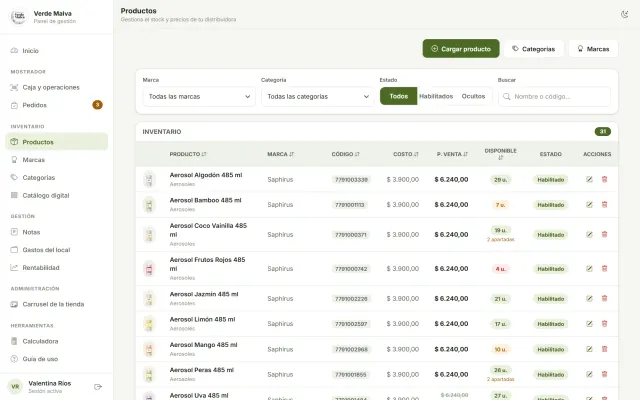This screenshot has width=640, height=400.
Task: Edit Aerosol Algodón 485 ml pencil icon
Action: (589, 179)
